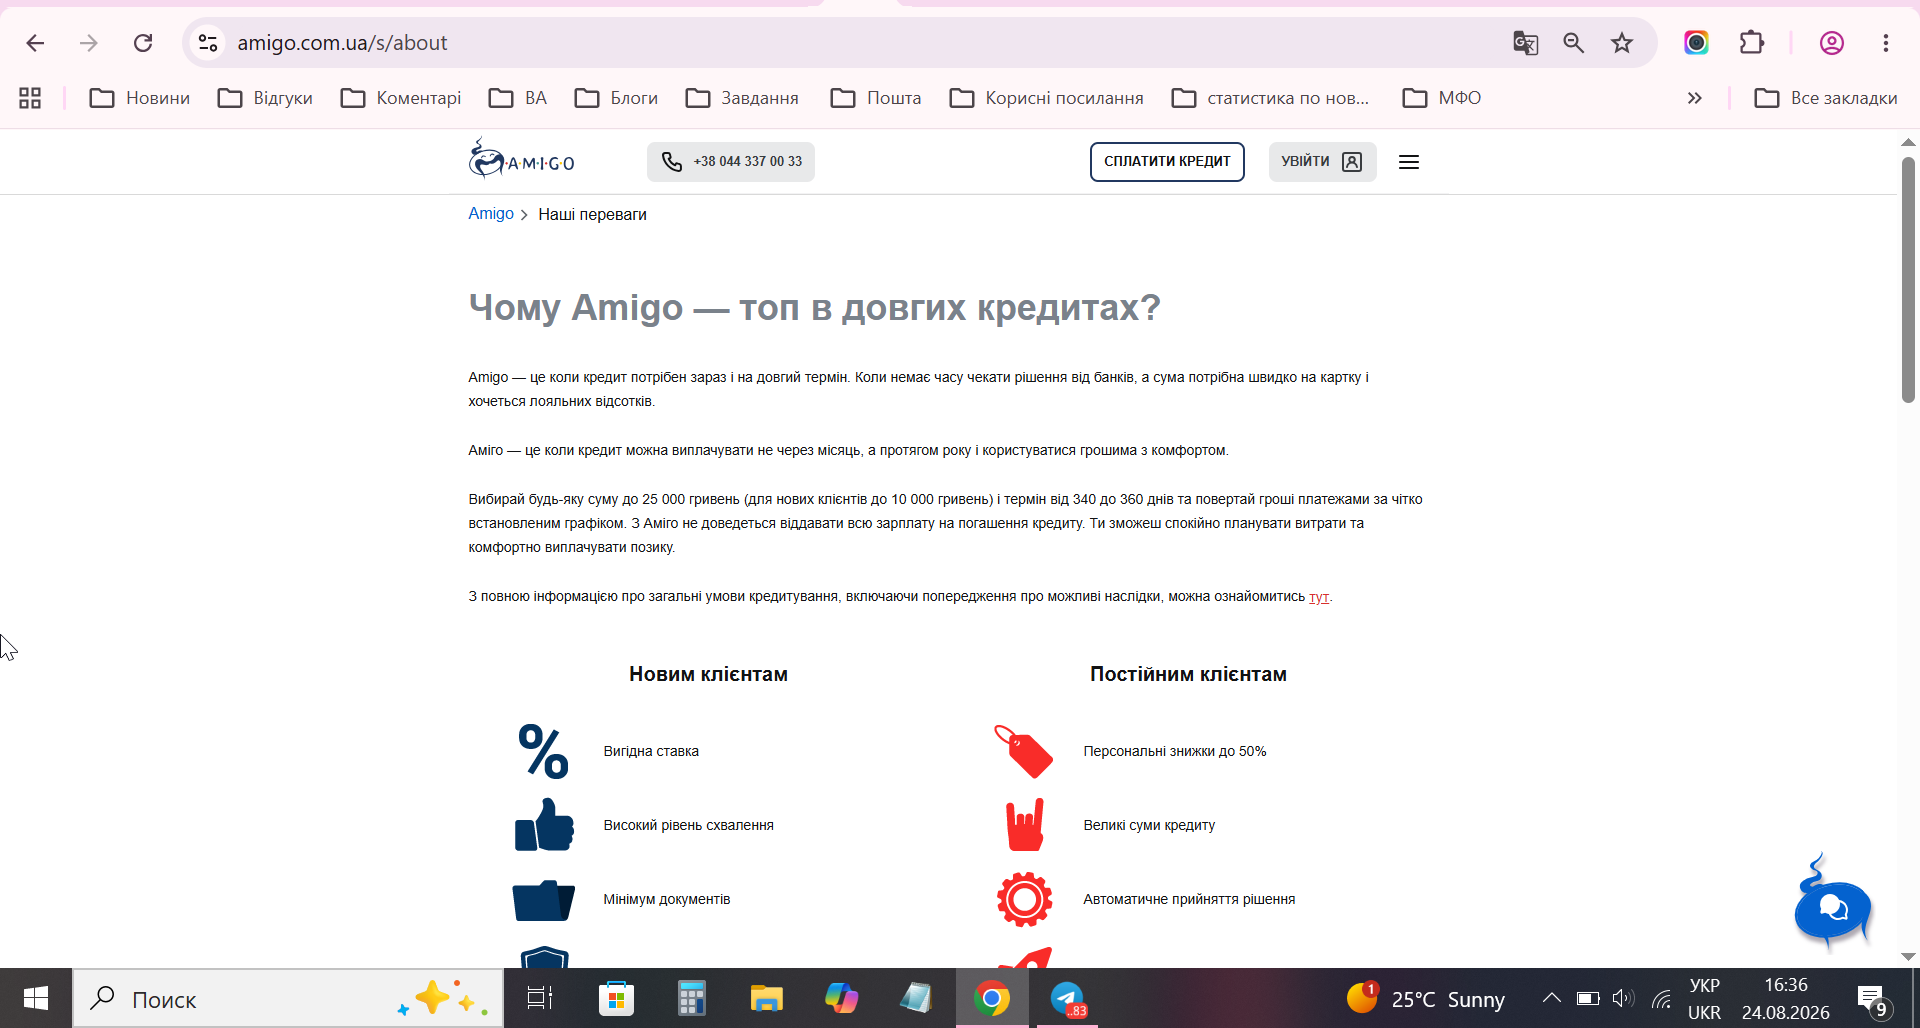Expand hidden bookmarks with double chevron
Image resolution: width=1920 pixels, height=1028 pixels.
(x=1694, y=98)
